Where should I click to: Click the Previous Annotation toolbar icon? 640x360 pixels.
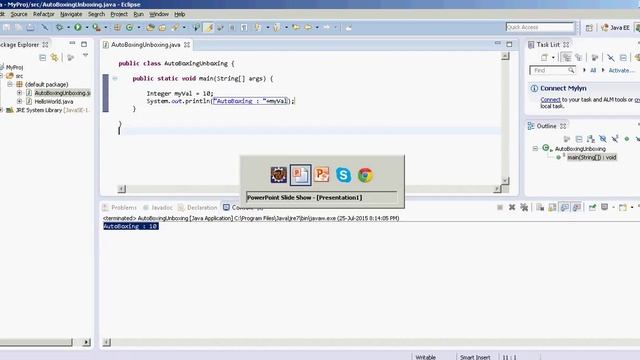277,27
